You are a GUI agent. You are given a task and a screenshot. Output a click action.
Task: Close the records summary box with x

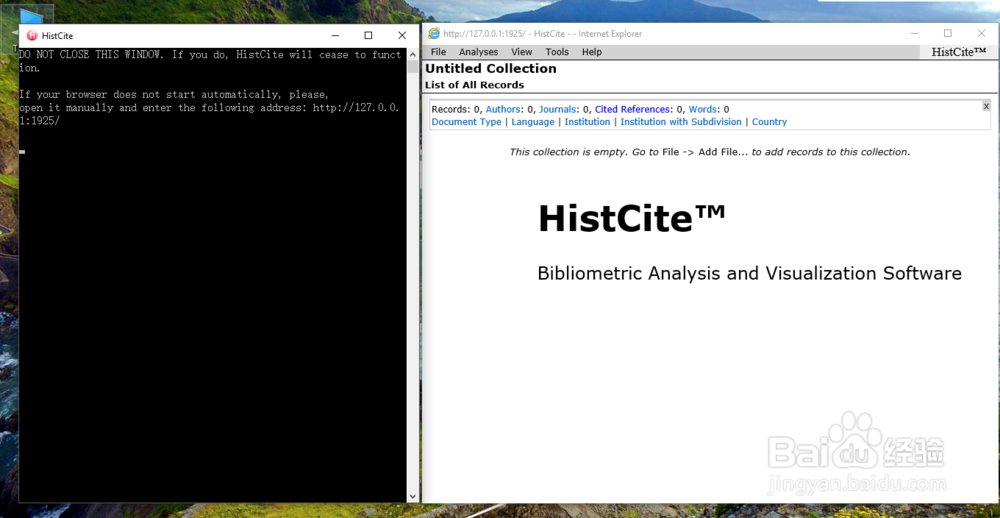coord(986,106)
